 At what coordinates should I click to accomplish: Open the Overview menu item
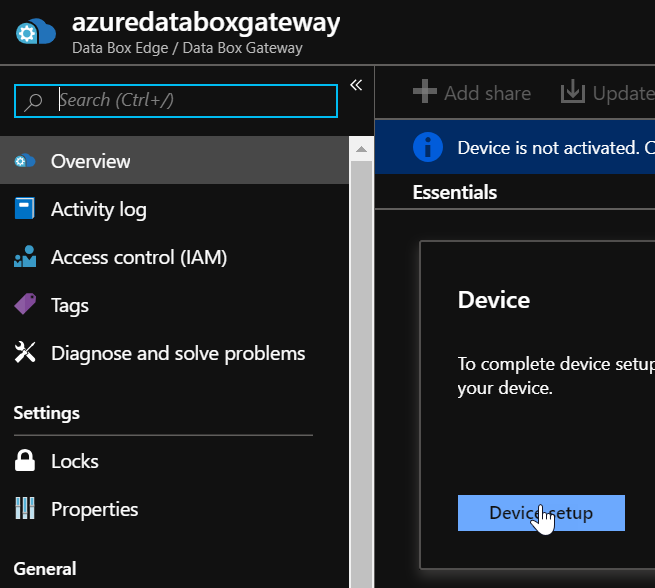click(91, 161)
